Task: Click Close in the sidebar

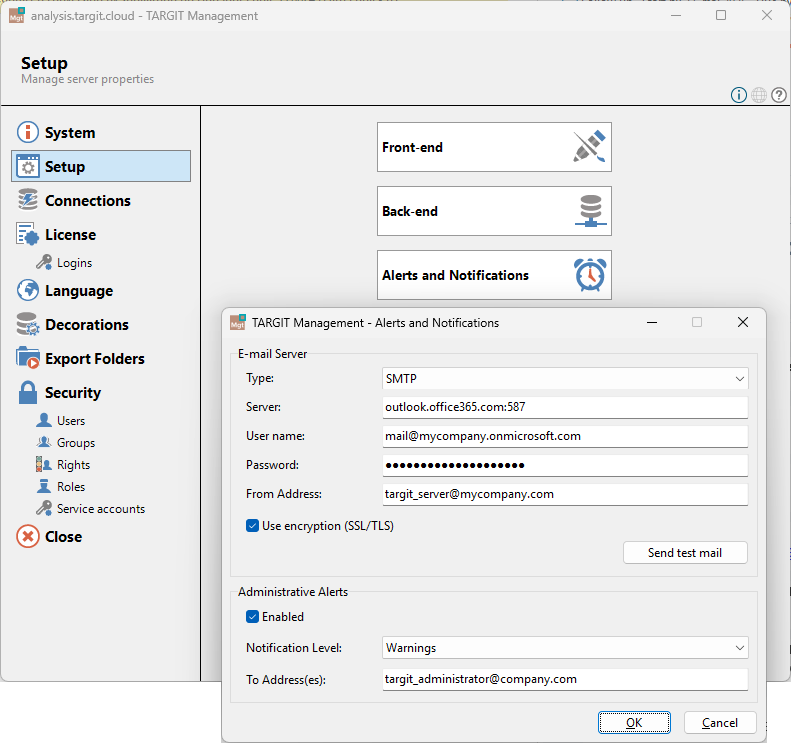Action: [63, 536]
